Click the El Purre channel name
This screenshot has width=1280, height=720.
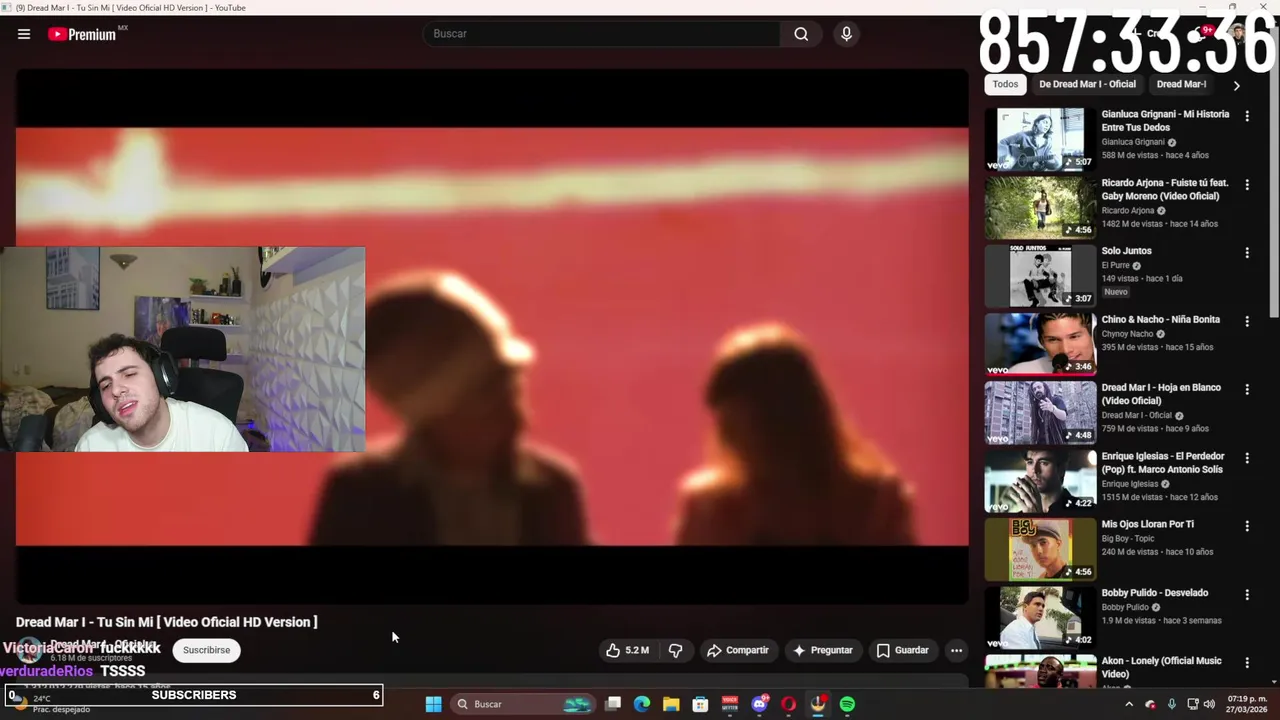tap(1115, 265)
